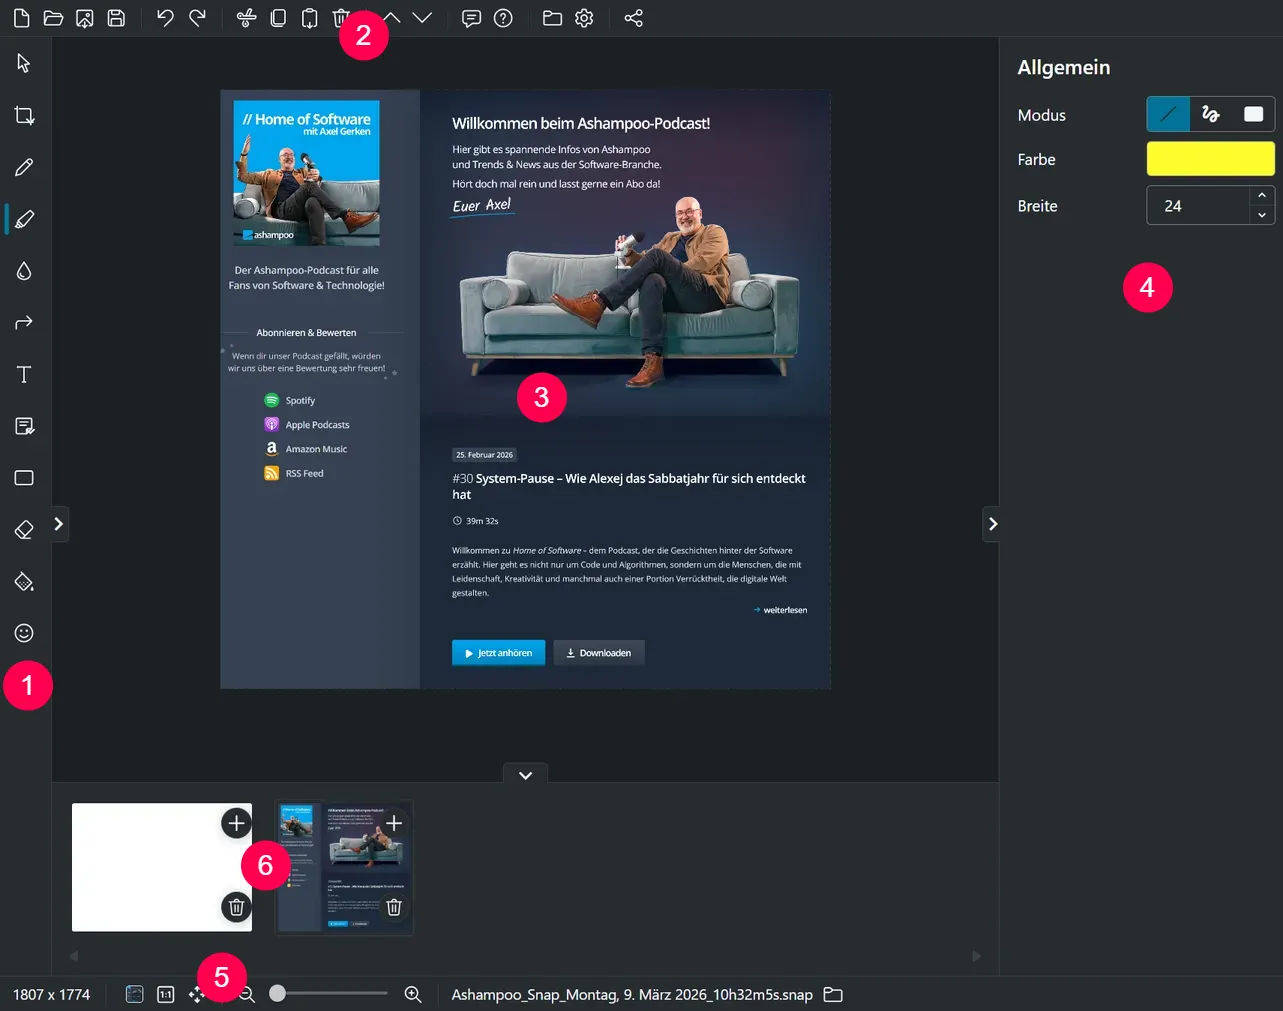Open the yellow Farbe color picker
Viewport: 1283px width, 1011px height.
1211,159
